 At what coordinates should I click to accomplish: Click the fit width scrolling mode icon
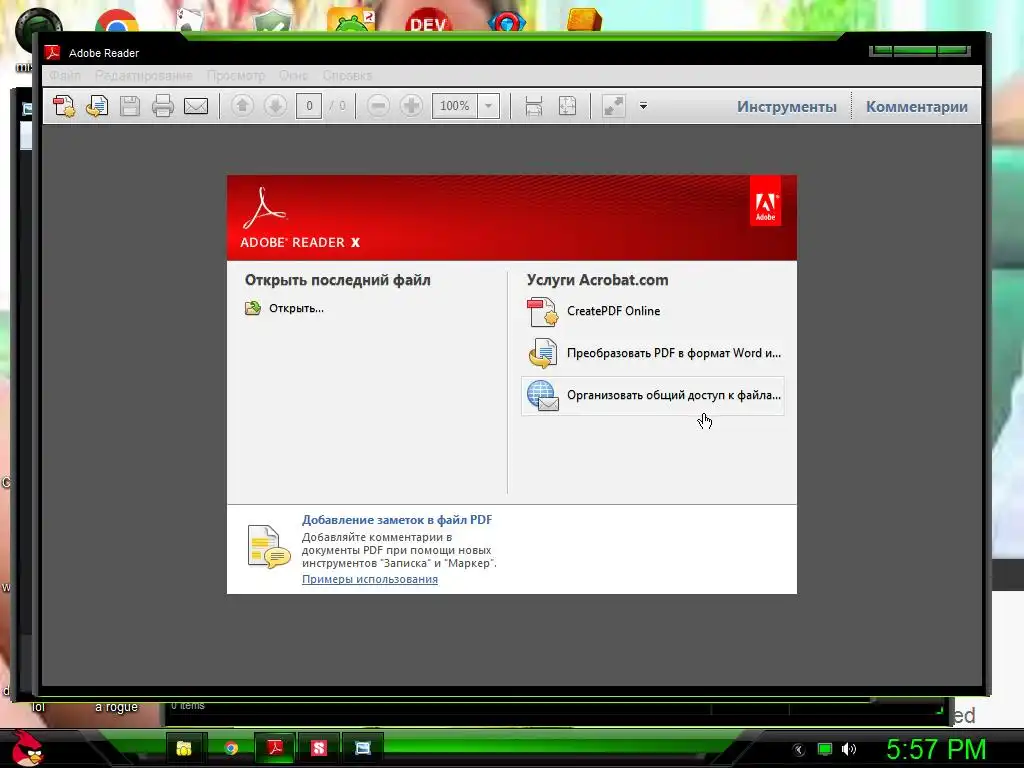click(534, 106)
